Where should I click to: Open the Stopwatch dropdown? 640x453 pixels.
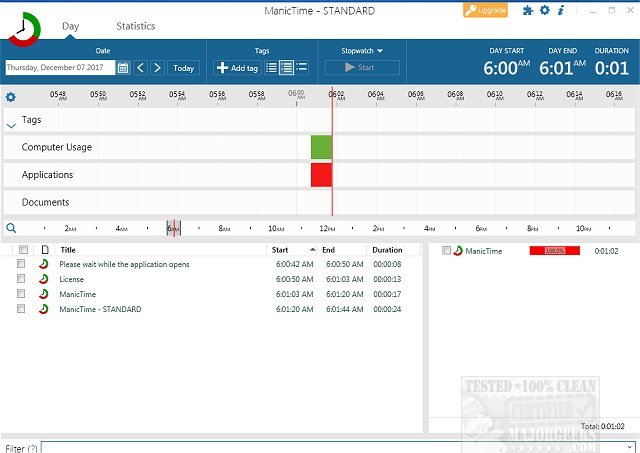tap(362, 49)
